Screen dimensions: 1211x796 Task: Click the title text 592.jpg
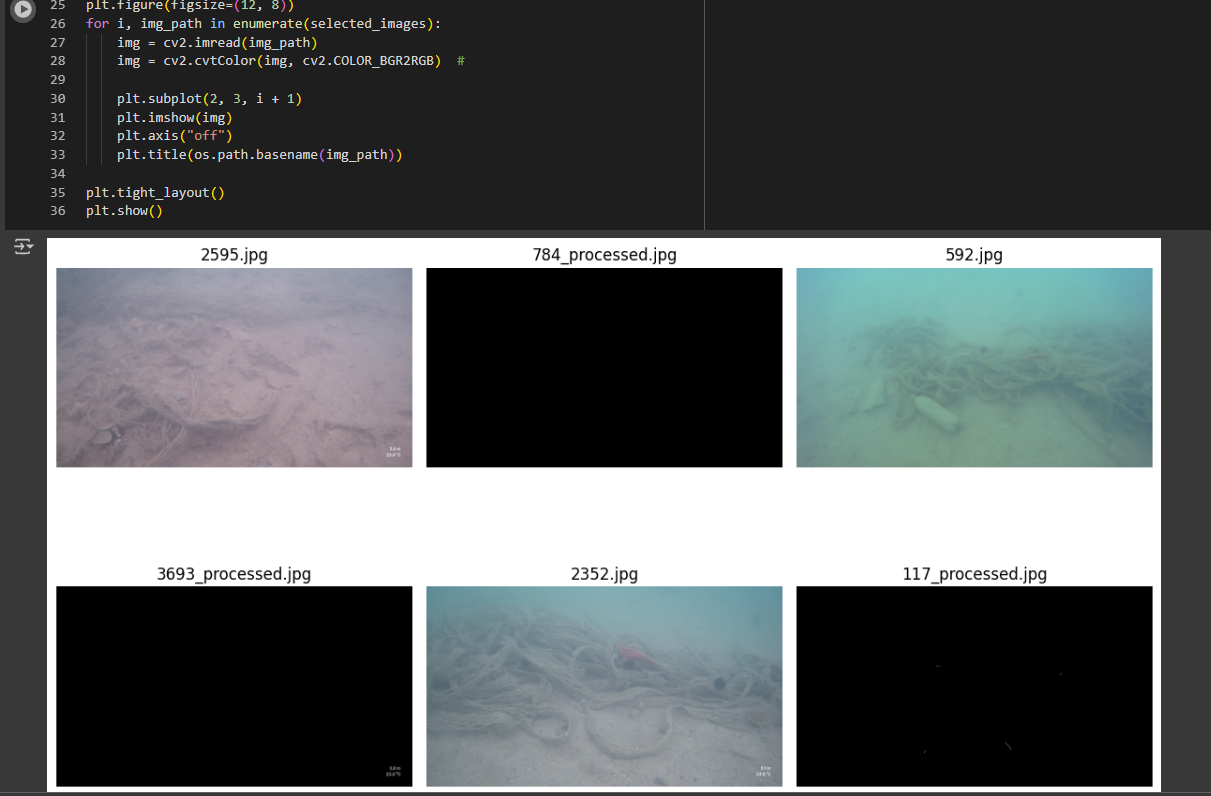[974, 255]
